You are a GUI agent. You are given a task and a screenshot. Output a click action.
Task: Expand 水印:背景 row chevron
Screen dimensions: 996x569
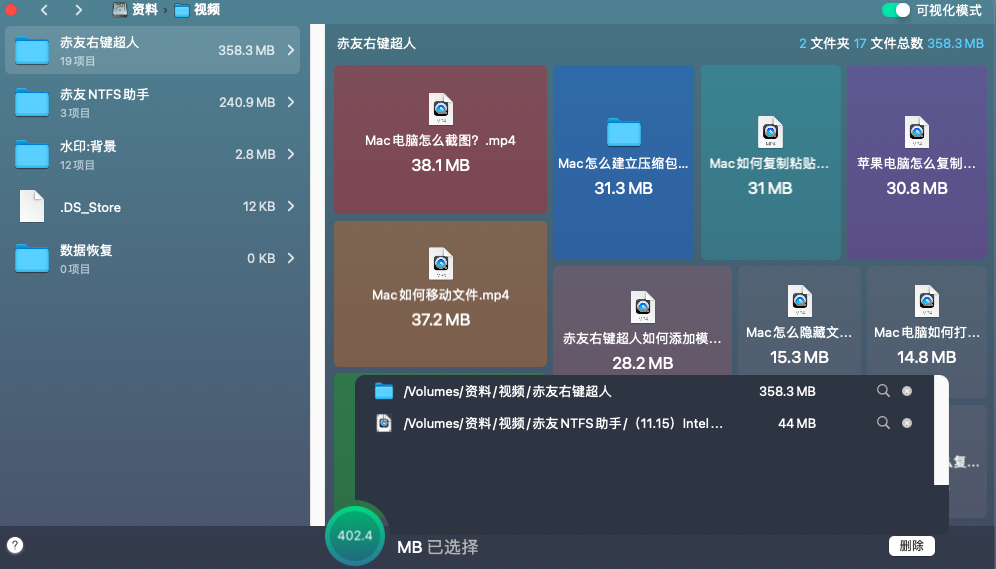click(291, 154)
